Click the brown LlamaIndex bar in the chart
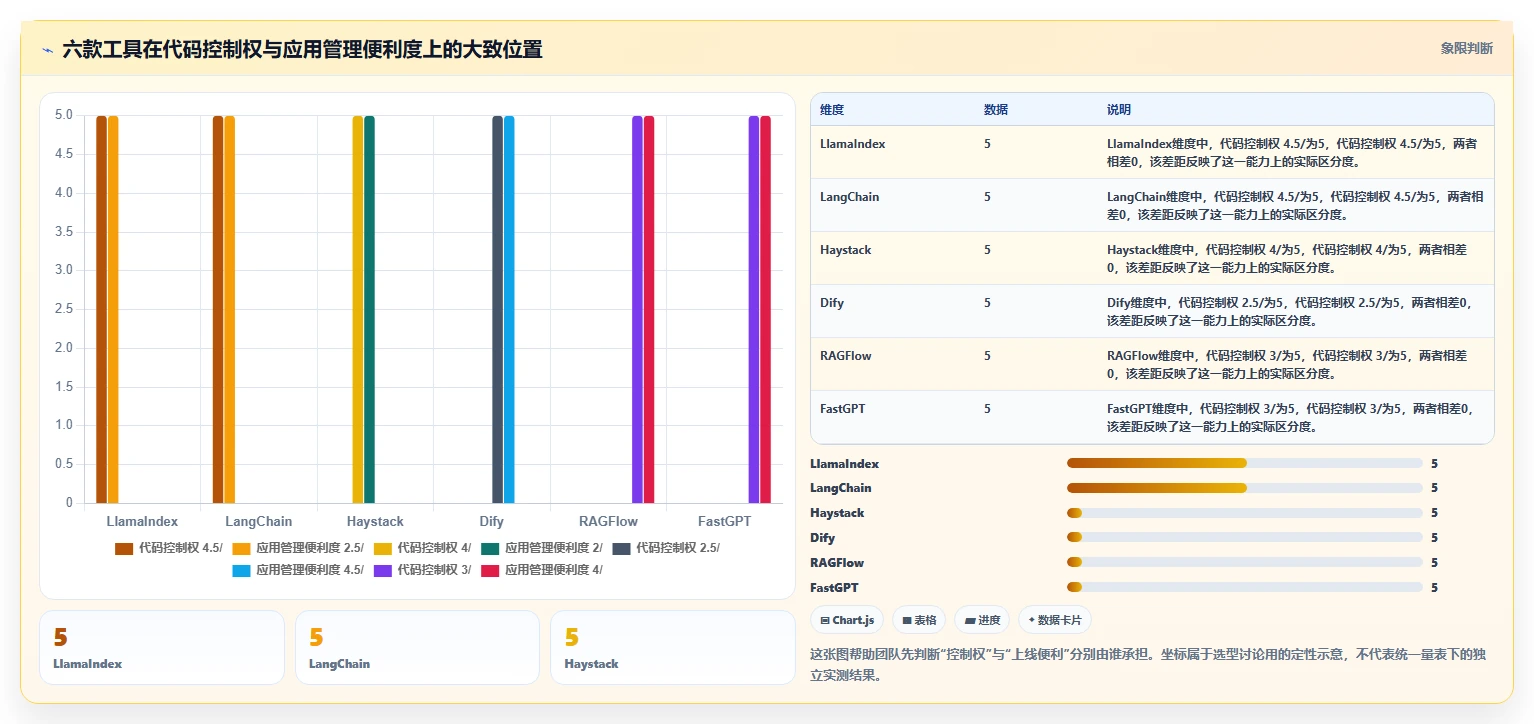This screenshot has width=1534, height=724. 101,309
